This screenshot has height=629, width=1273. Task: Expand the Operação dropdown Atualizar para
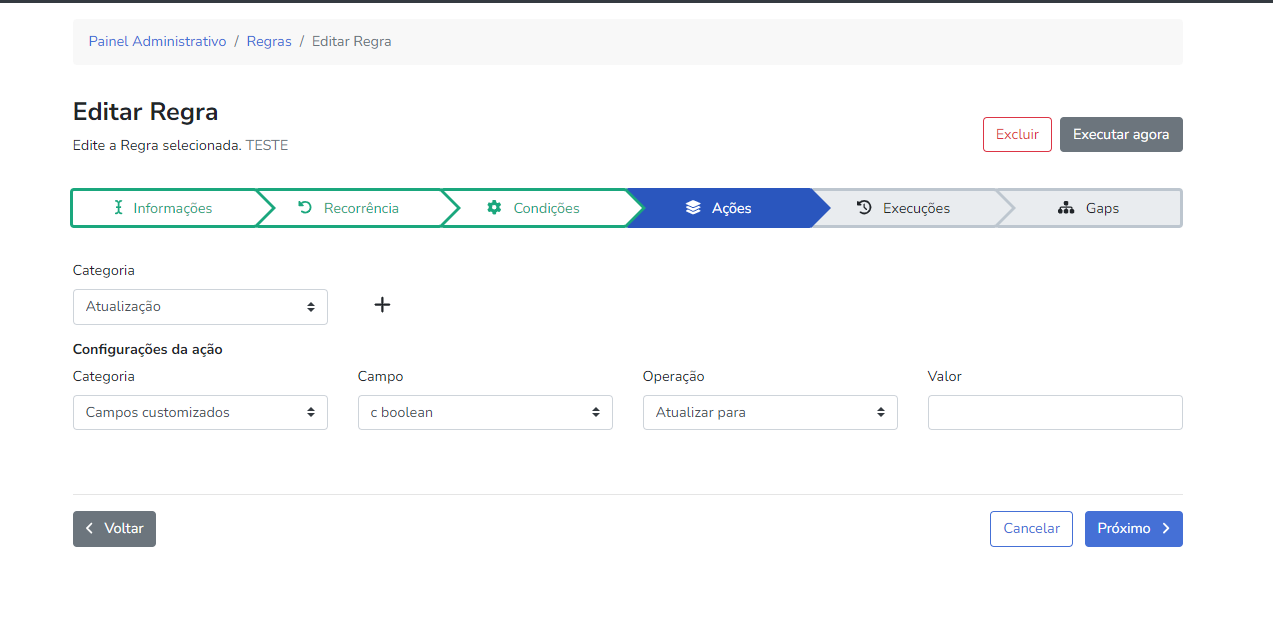770,413
